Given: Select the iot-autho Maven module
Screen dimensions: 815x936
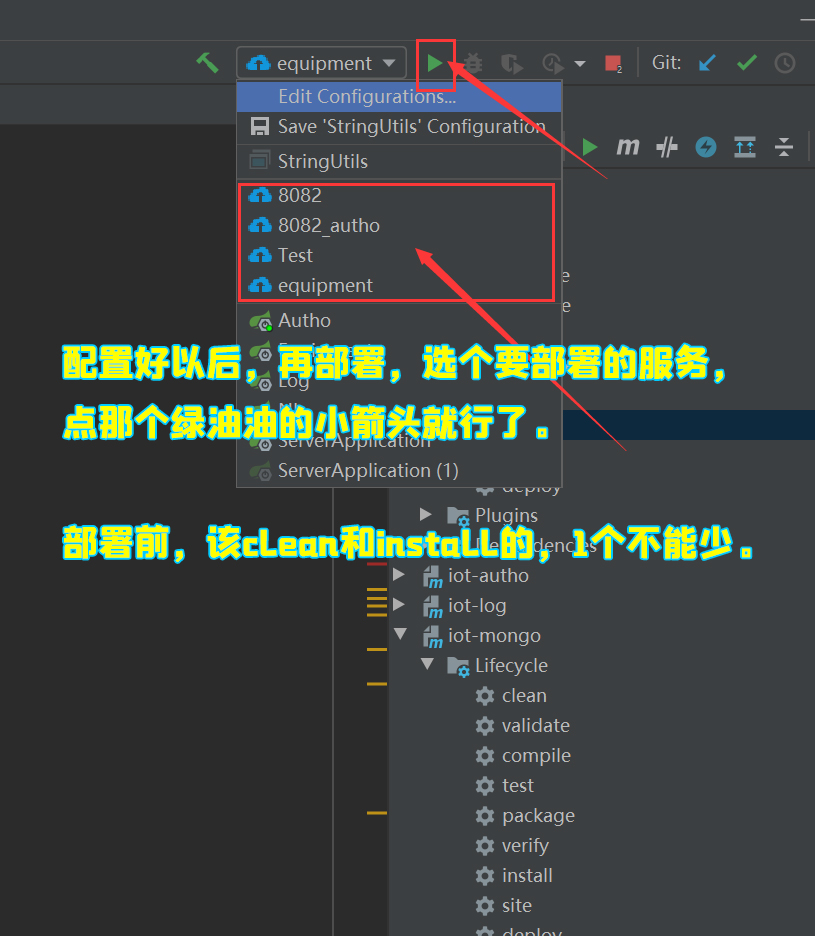Looking at the screenshot, I should (602, 575).
